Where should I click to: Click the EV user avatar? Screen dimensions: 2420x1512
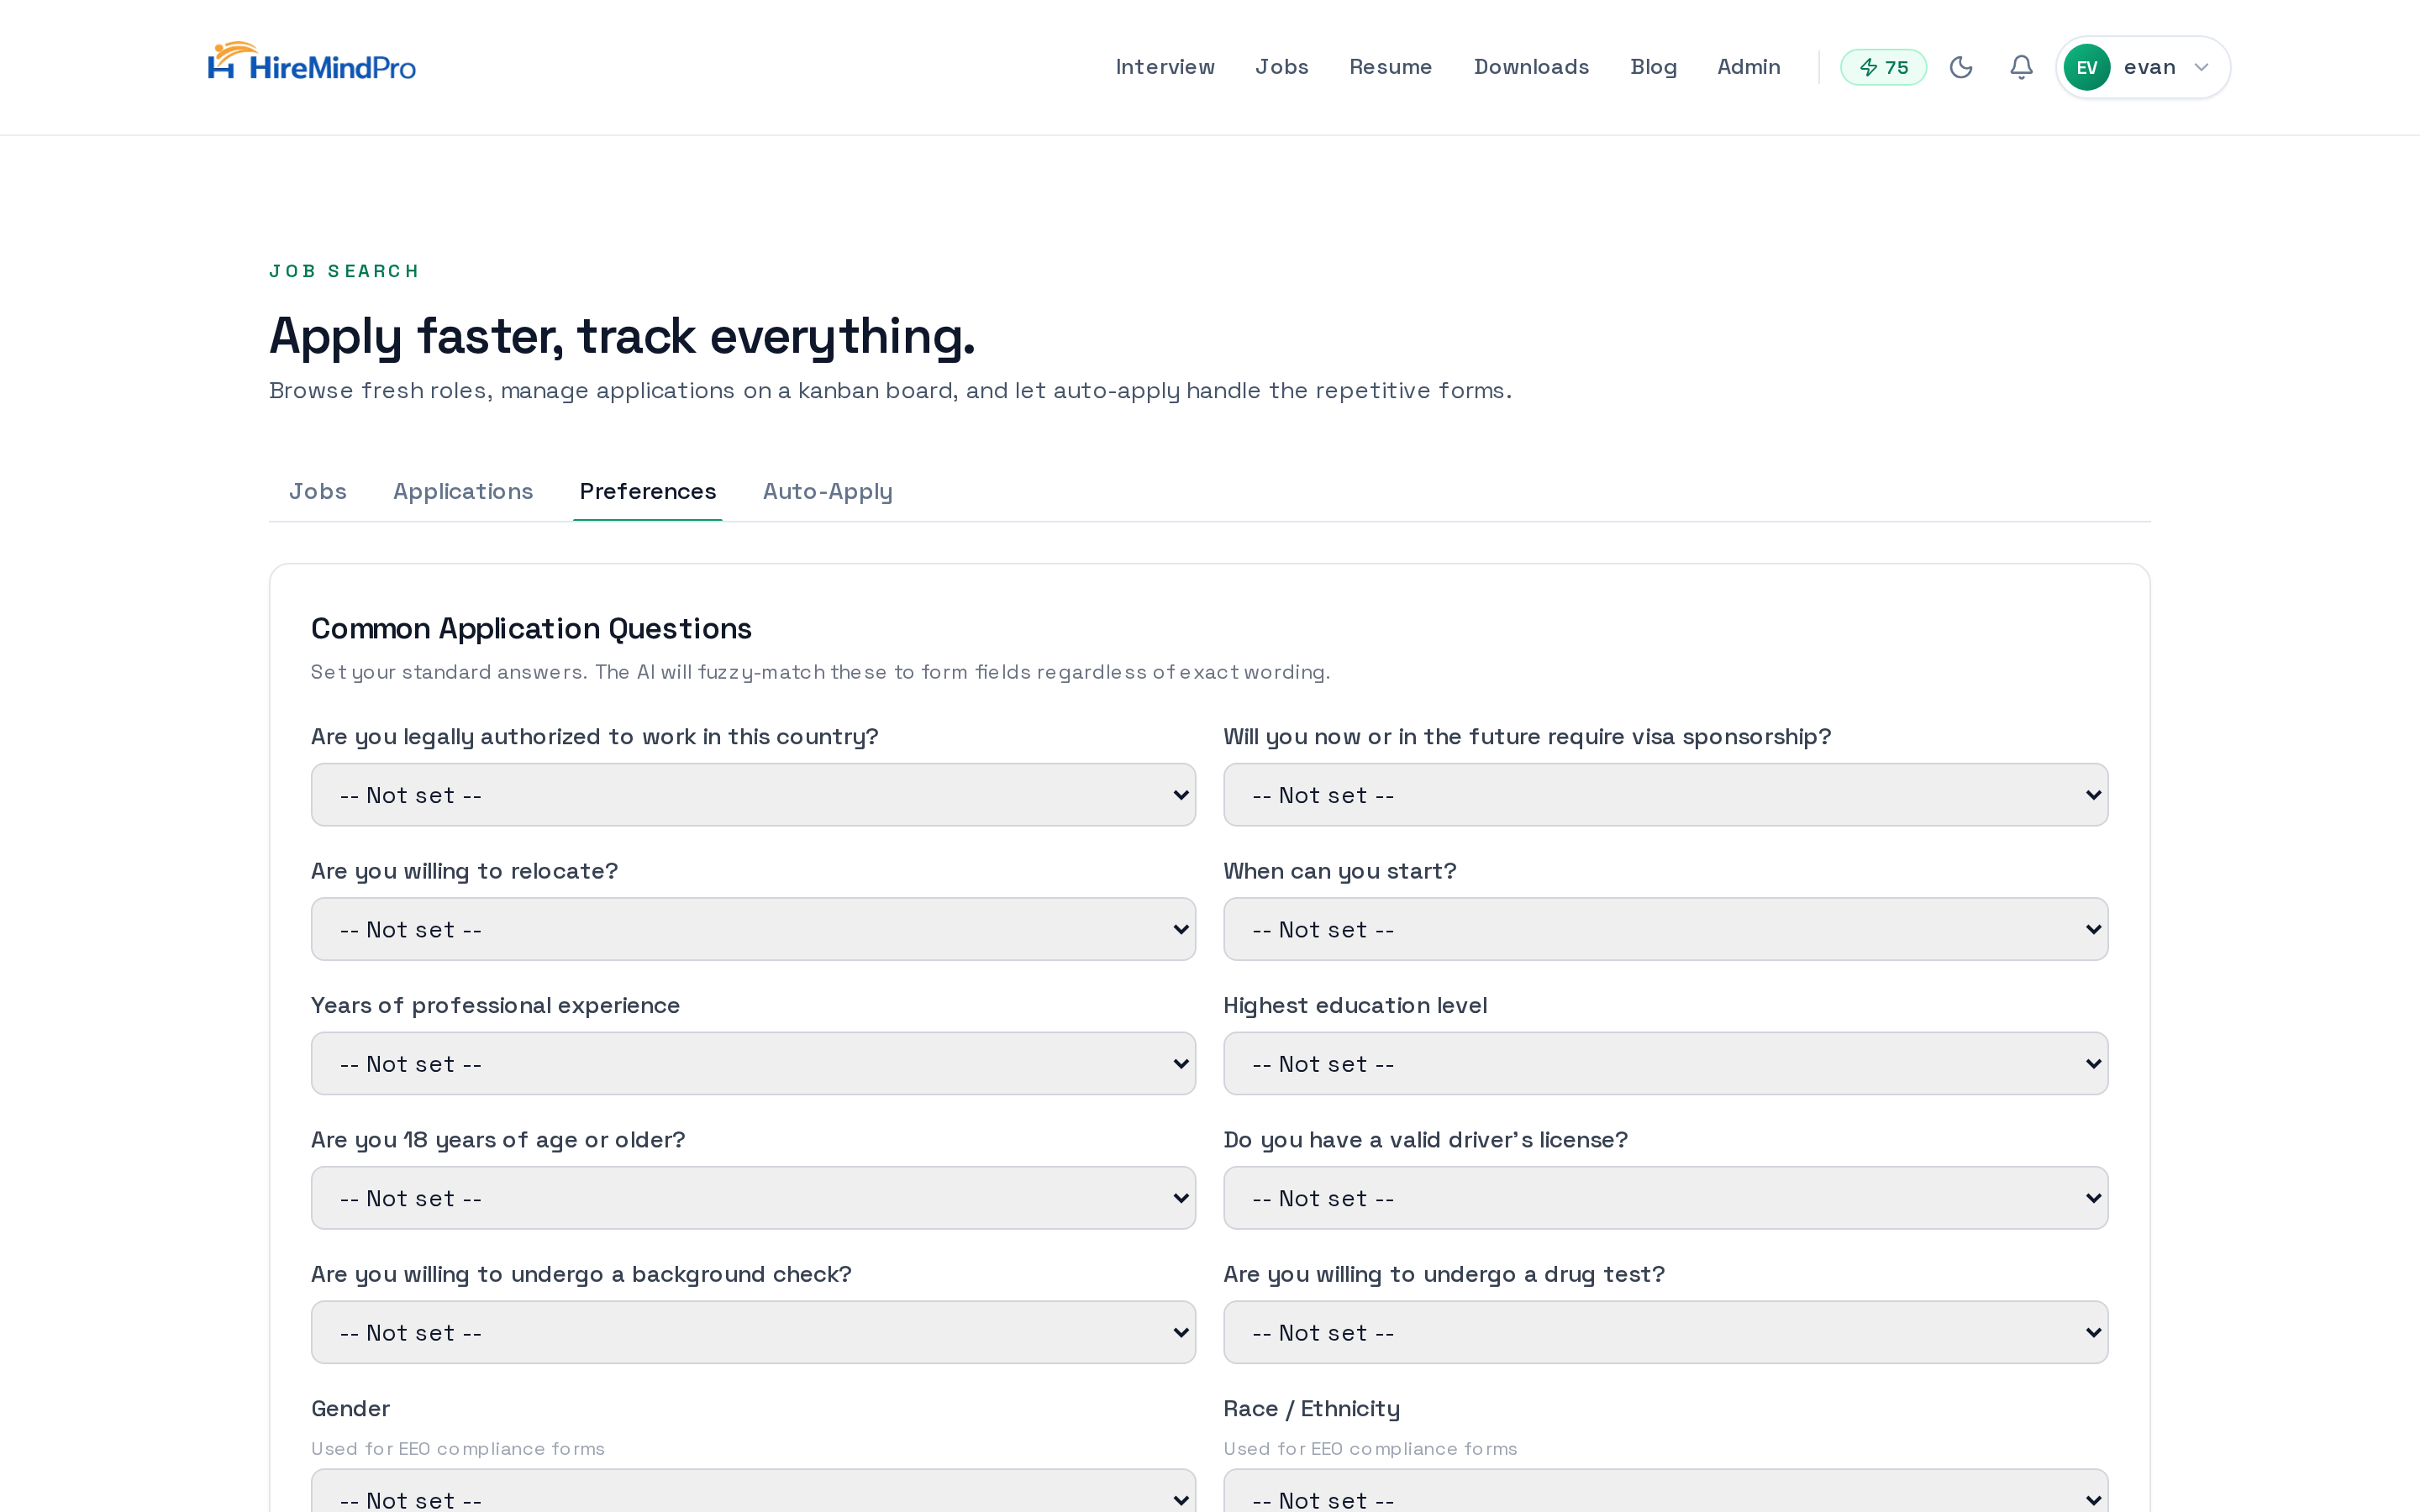pos(2086,67)
